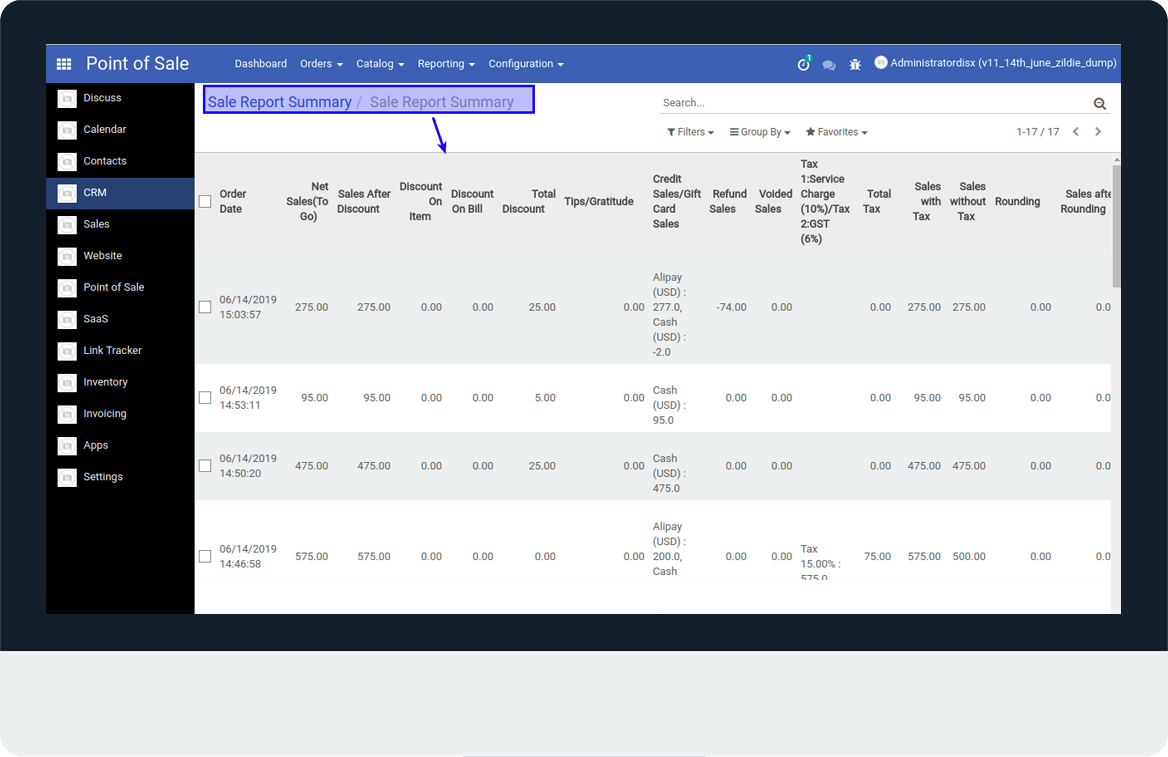Click the -74.00 refund sales cell

click(731, 307)
